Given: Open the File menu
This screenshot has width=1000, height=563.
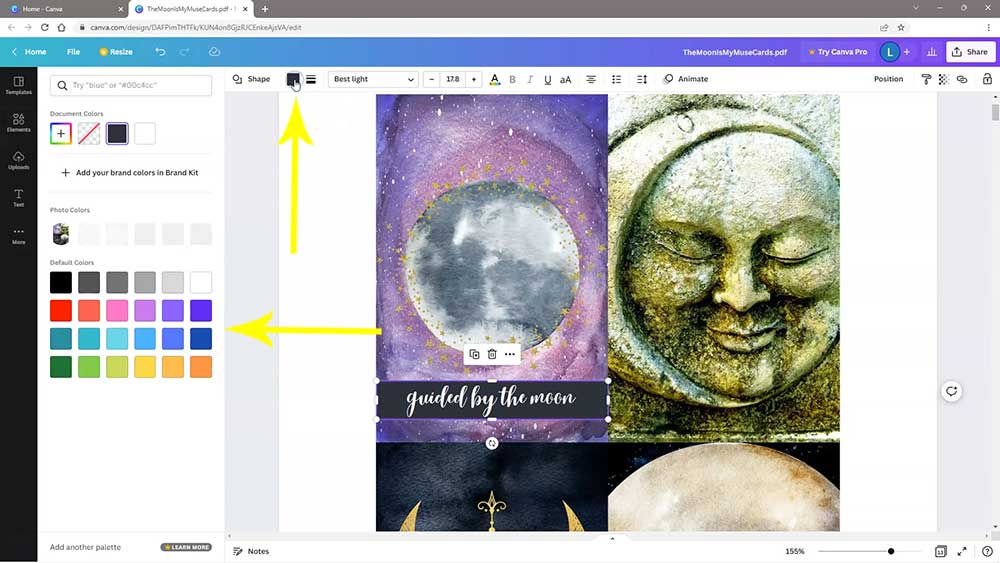Looking at the screenshot, I should (73, 52).
